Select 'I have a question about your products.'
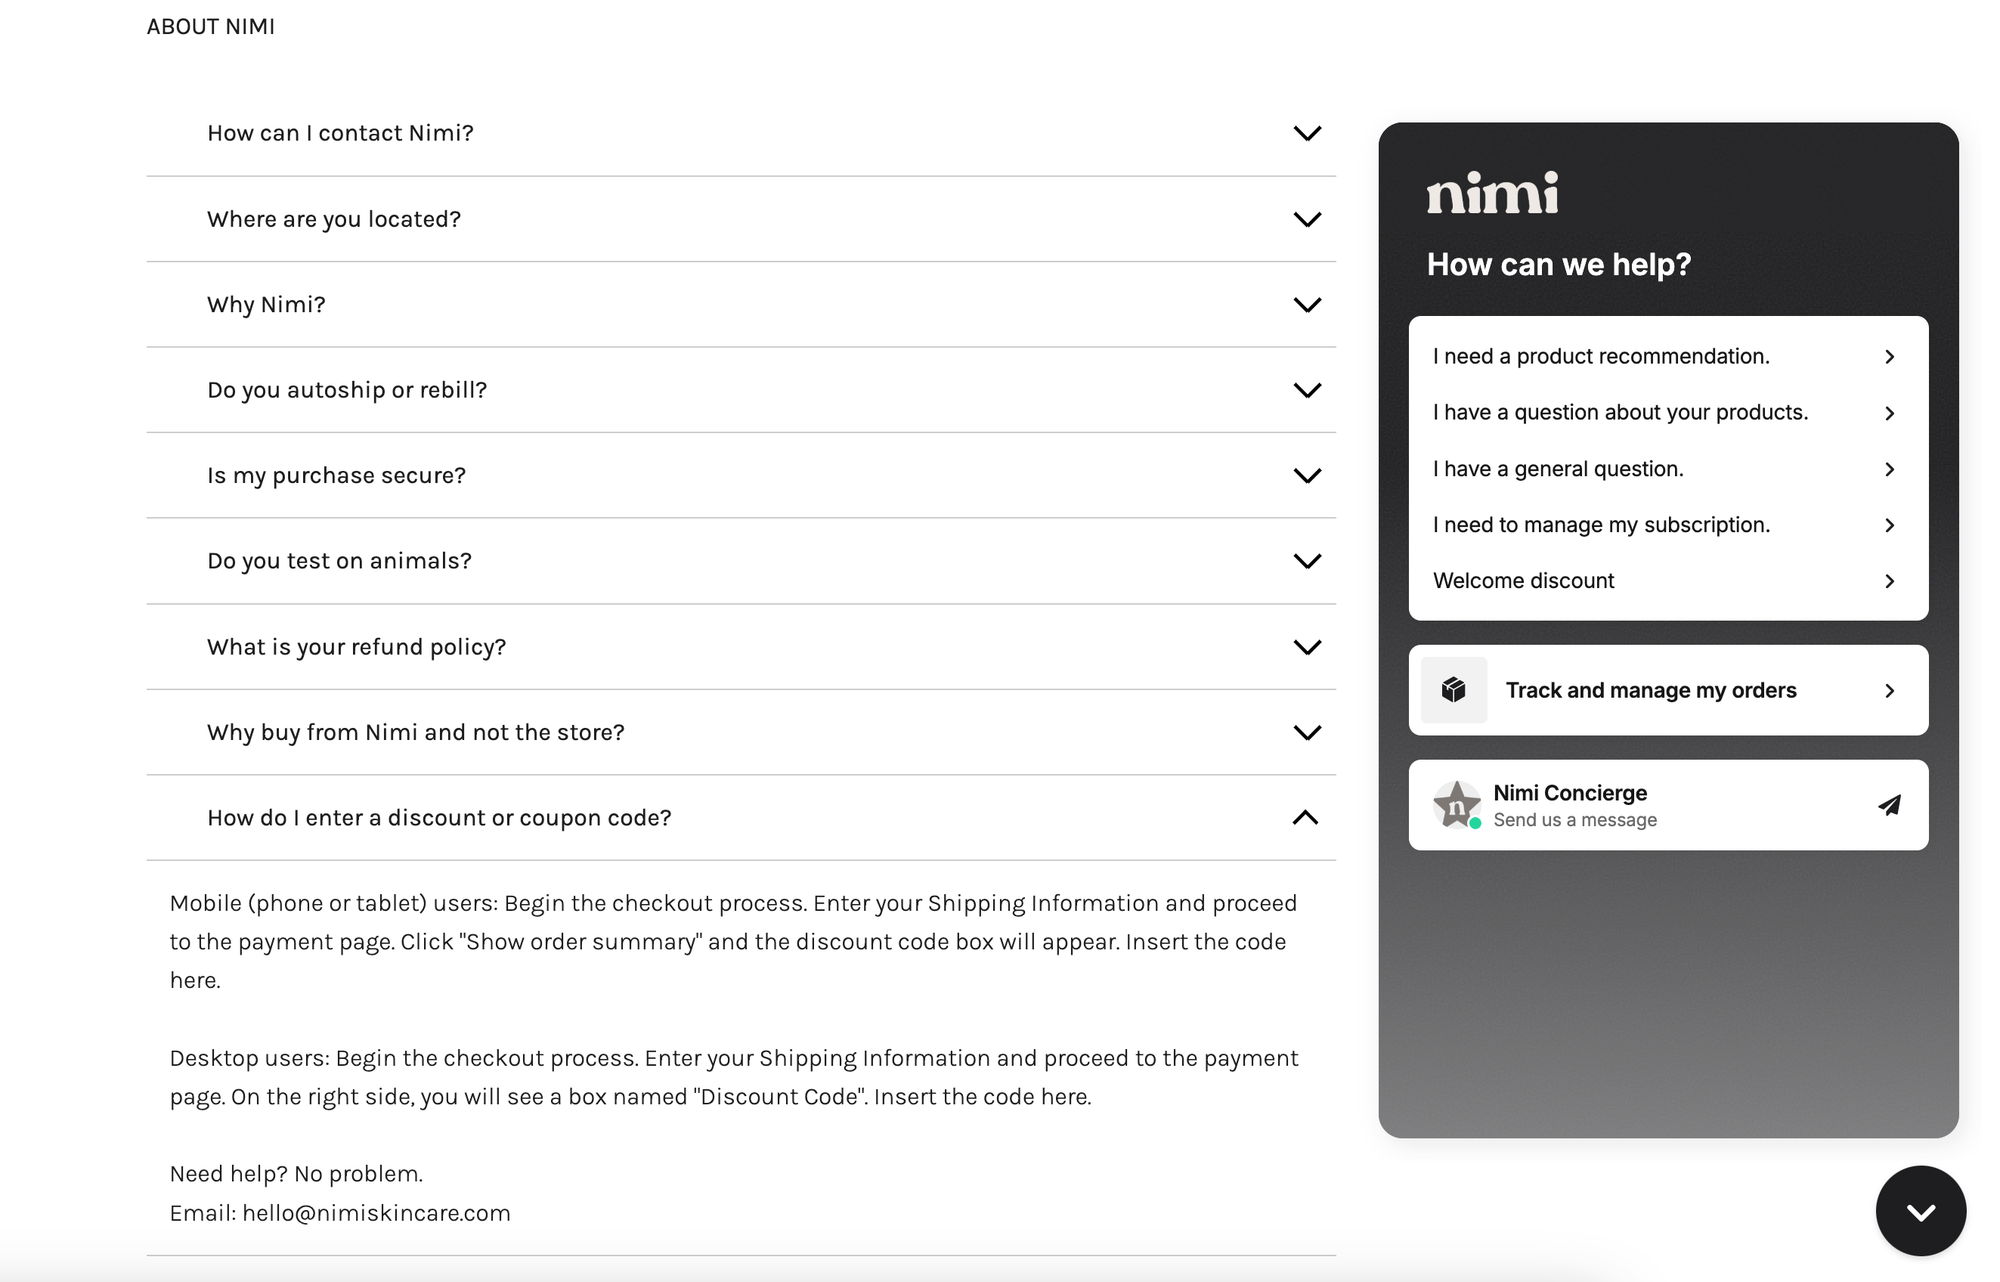This screenshot has height=1282, width=2000. tap(1620, 413)
